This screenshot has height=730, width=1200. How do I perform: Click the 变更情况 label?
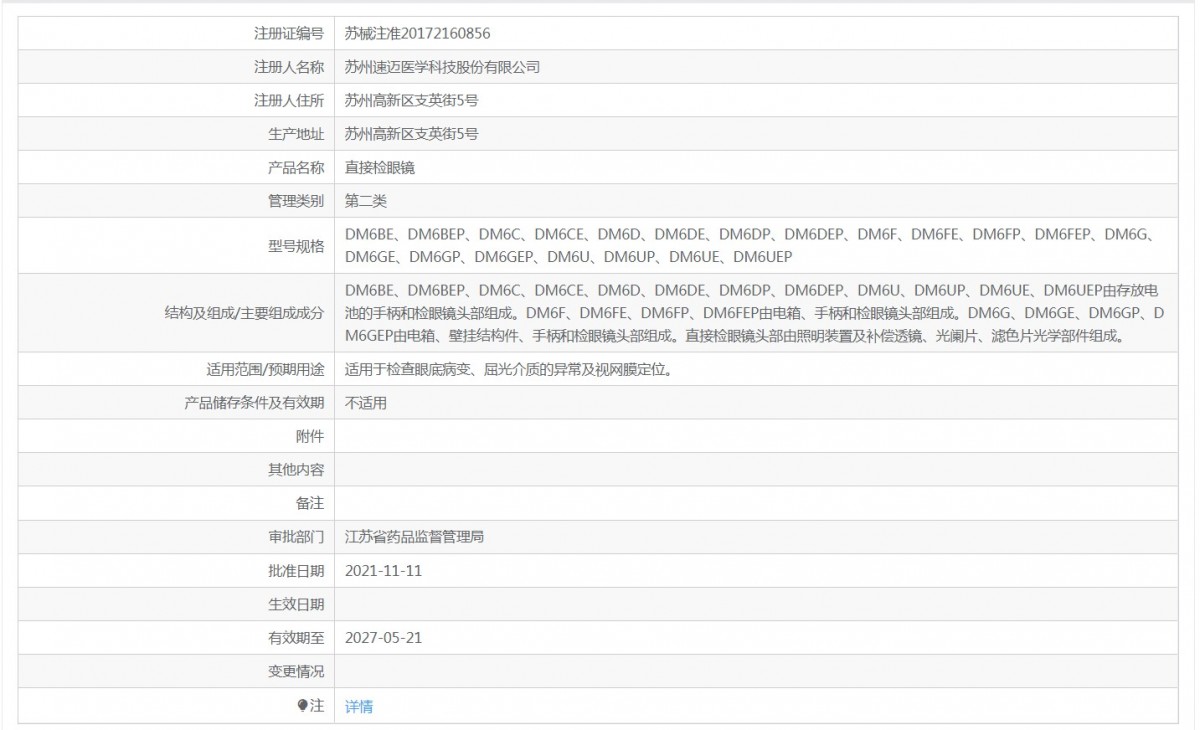(296, 672)
